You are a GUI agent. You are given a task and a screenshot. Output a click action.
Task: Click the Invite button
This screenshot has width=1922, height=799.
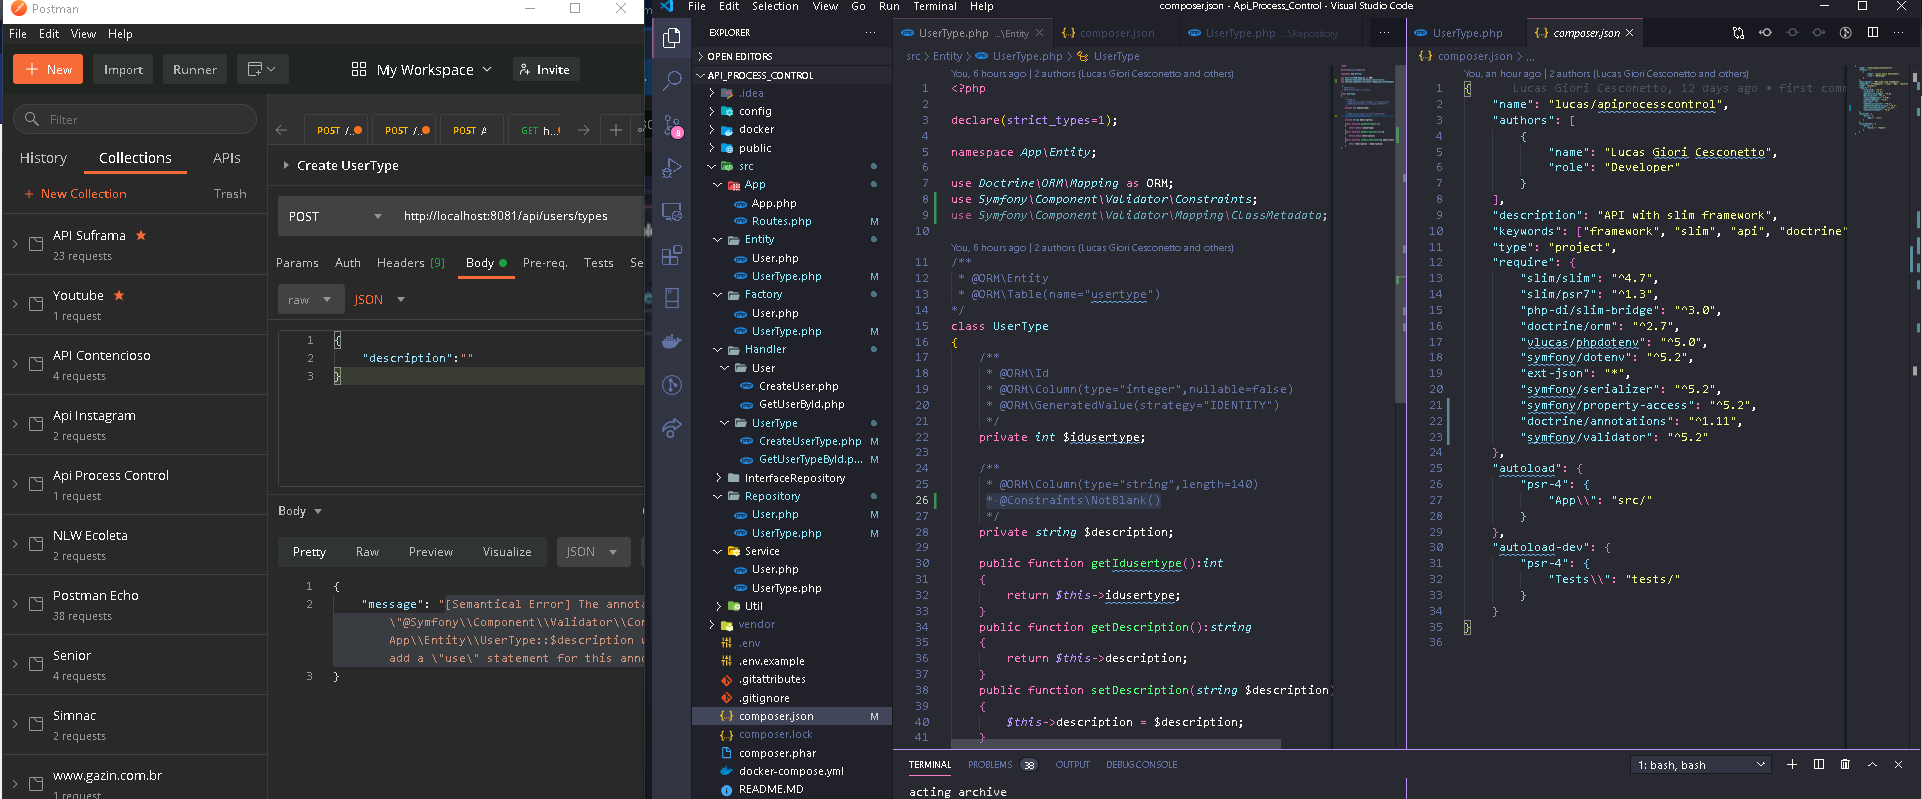546,69
